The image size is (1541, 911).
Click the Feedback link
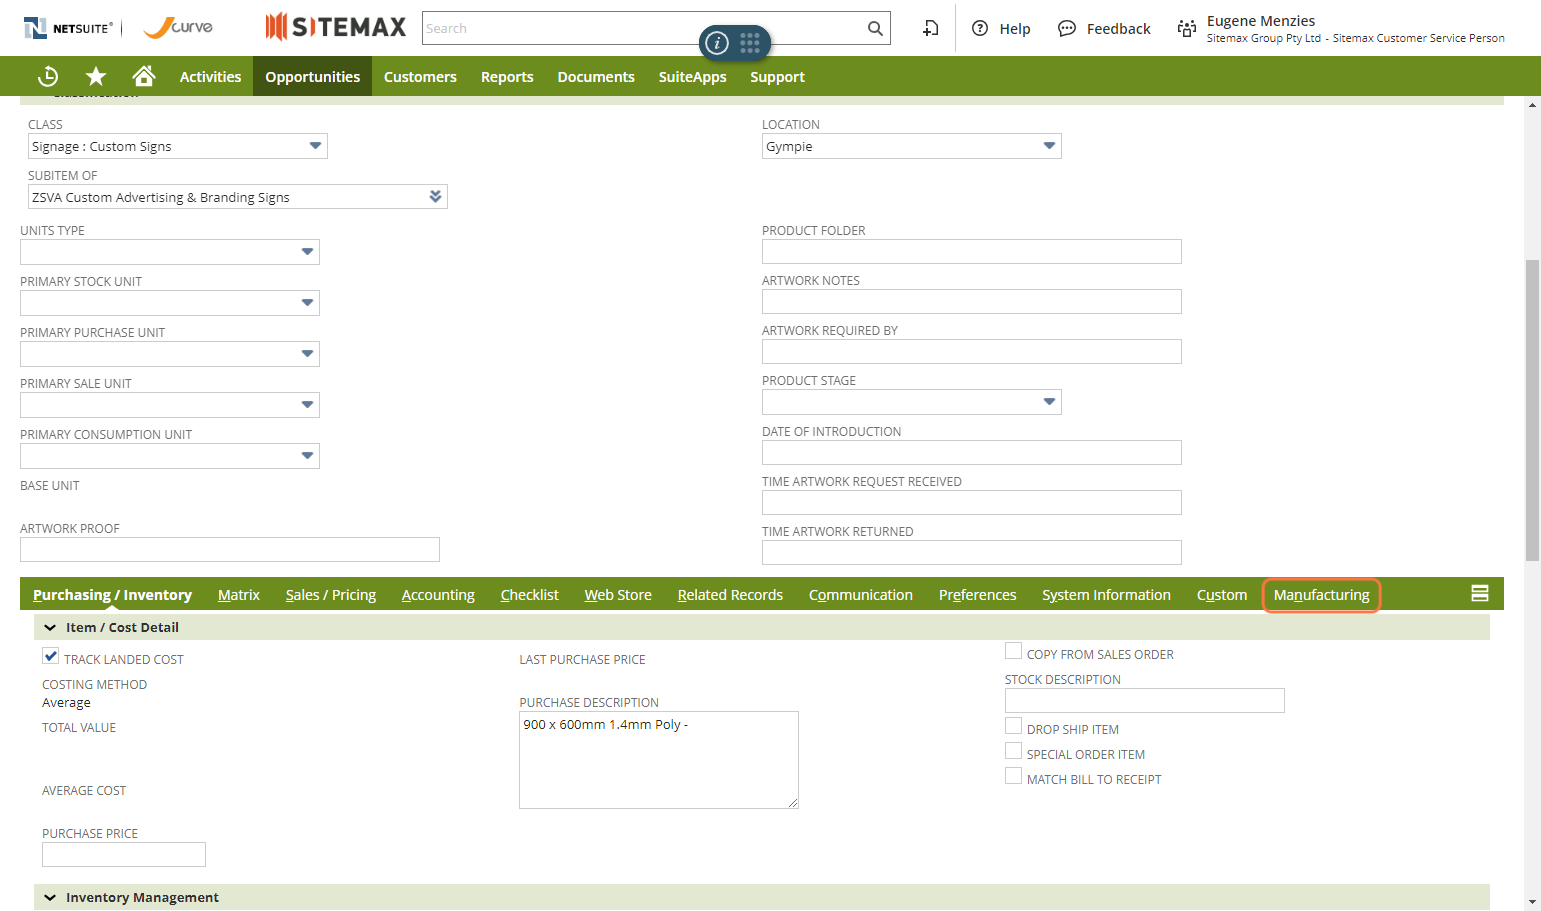(x=1118, y=29)
